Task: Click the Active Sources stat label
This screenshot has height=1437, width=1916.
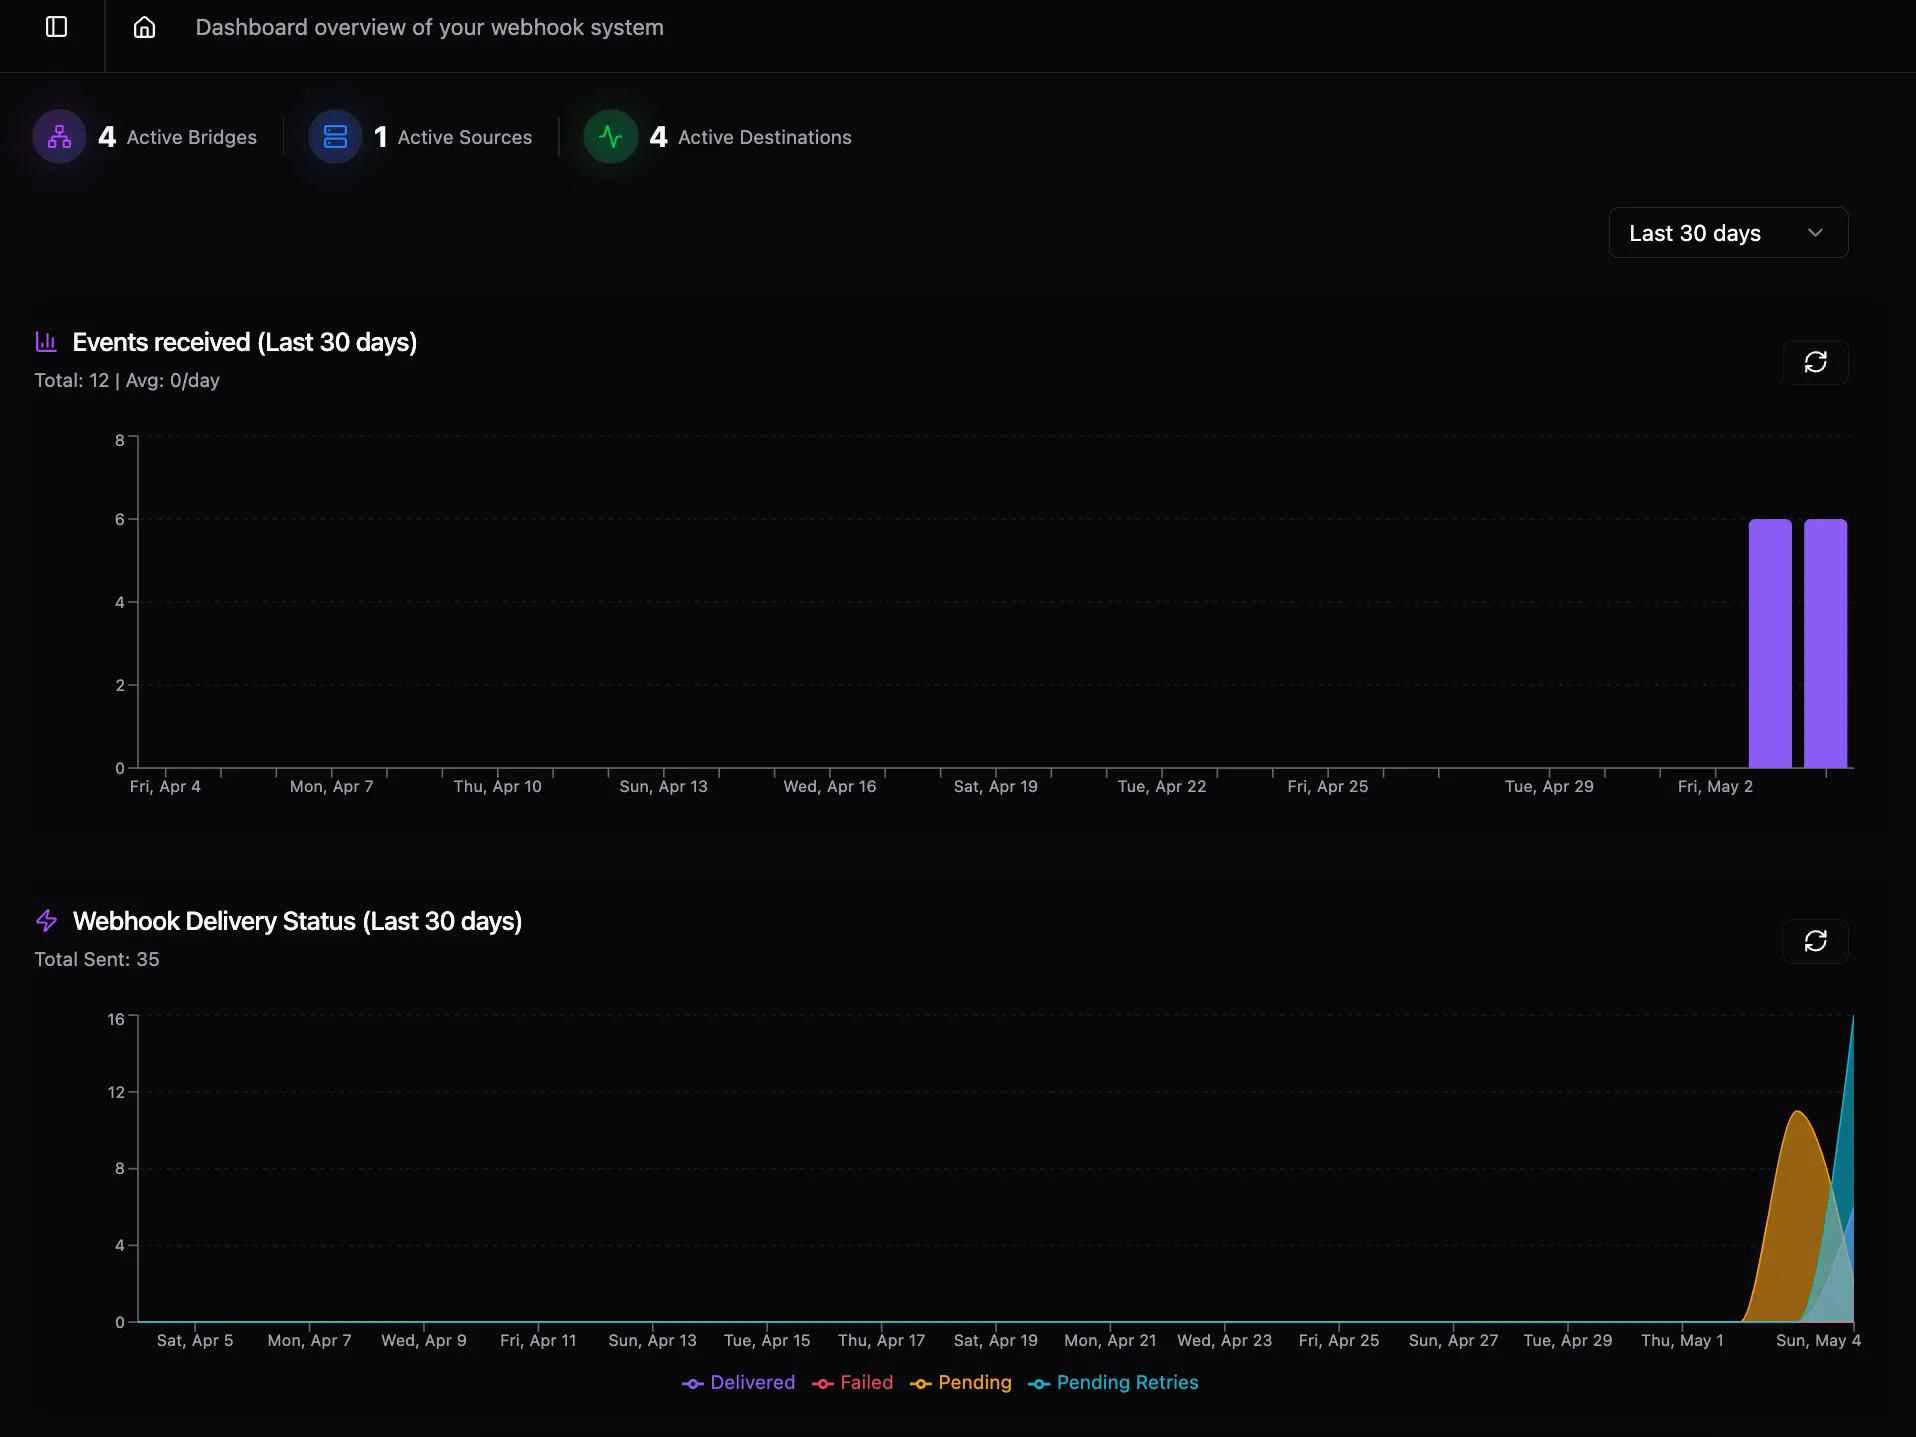Action: (464, 137)
